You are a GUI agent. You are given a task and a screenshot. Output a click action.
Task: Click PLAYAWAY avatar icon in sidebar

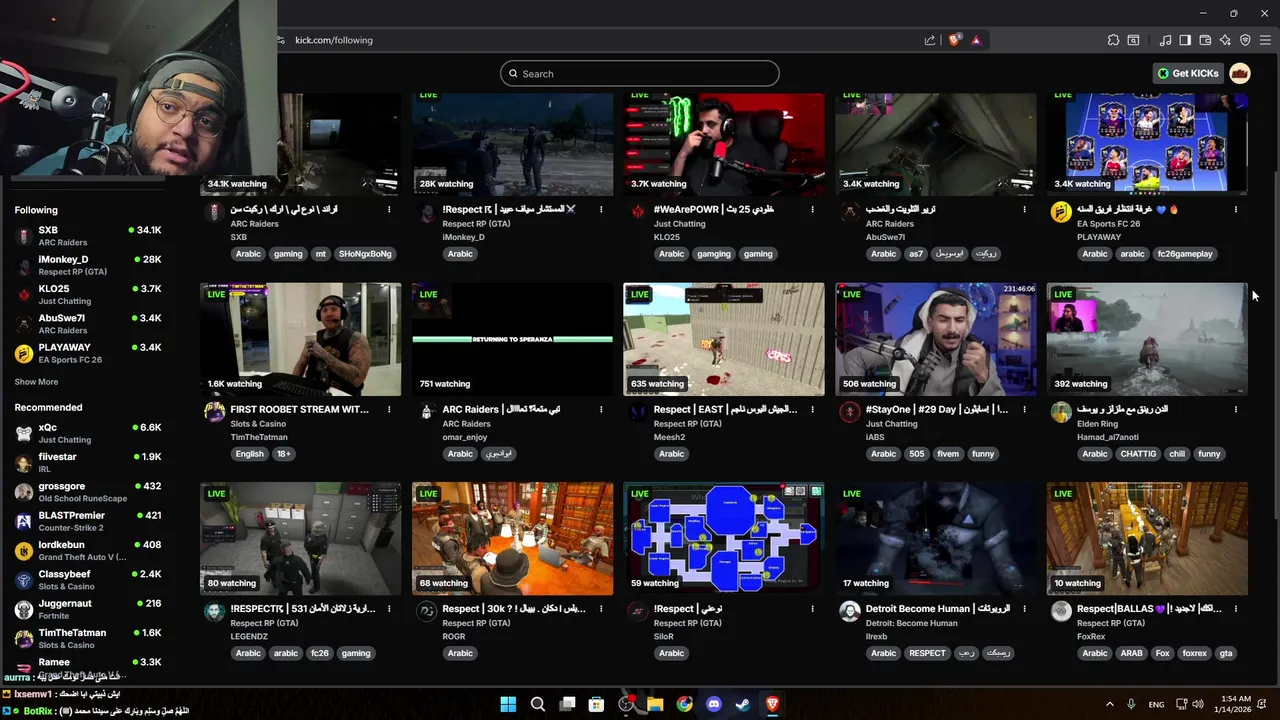tap(24, 353)
